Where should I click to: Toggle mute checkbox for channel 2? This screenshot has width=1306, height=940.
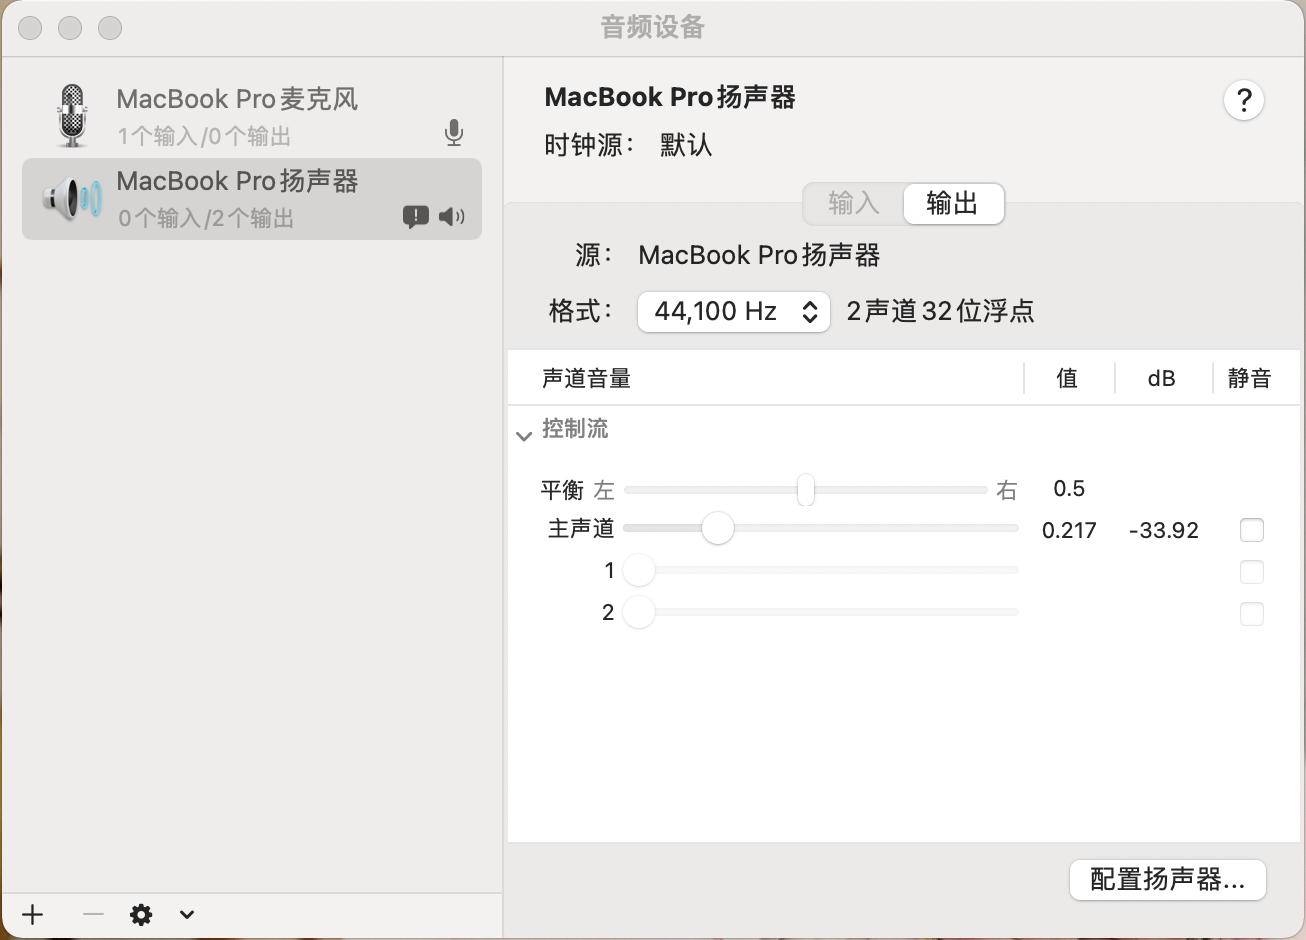tap(1251, 613)
